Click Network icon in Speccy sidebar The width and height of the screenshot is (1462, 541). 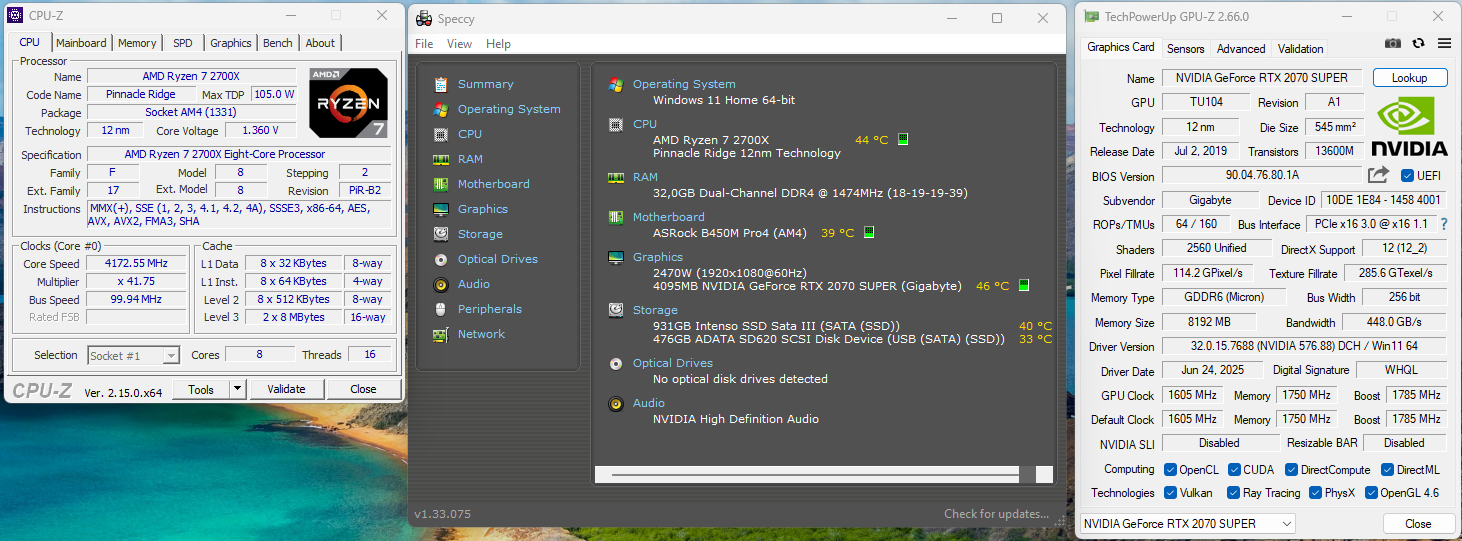[440, 334]
